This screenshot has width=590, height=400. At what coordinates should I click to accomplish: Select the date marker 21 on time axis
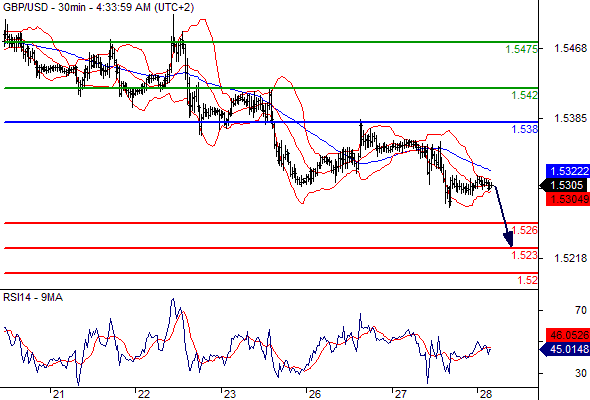click(58, 394)
